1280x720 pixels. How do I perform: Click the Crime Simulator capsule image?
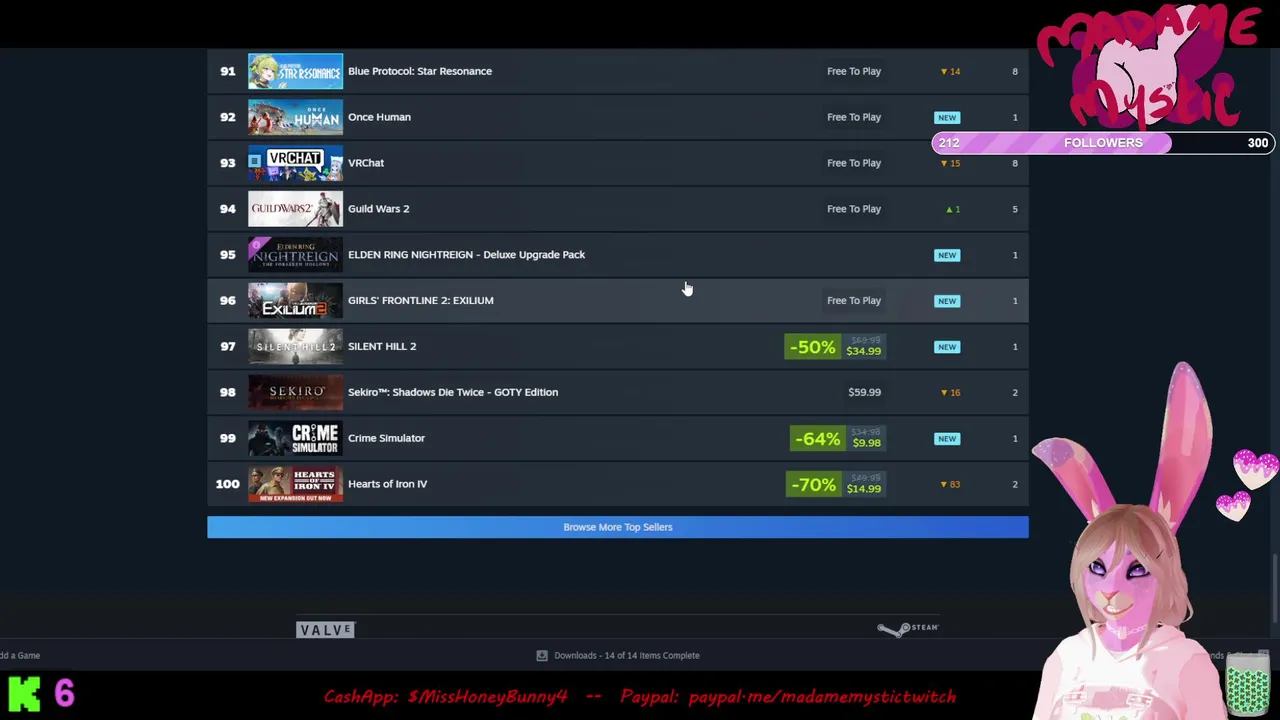[295, 438]
